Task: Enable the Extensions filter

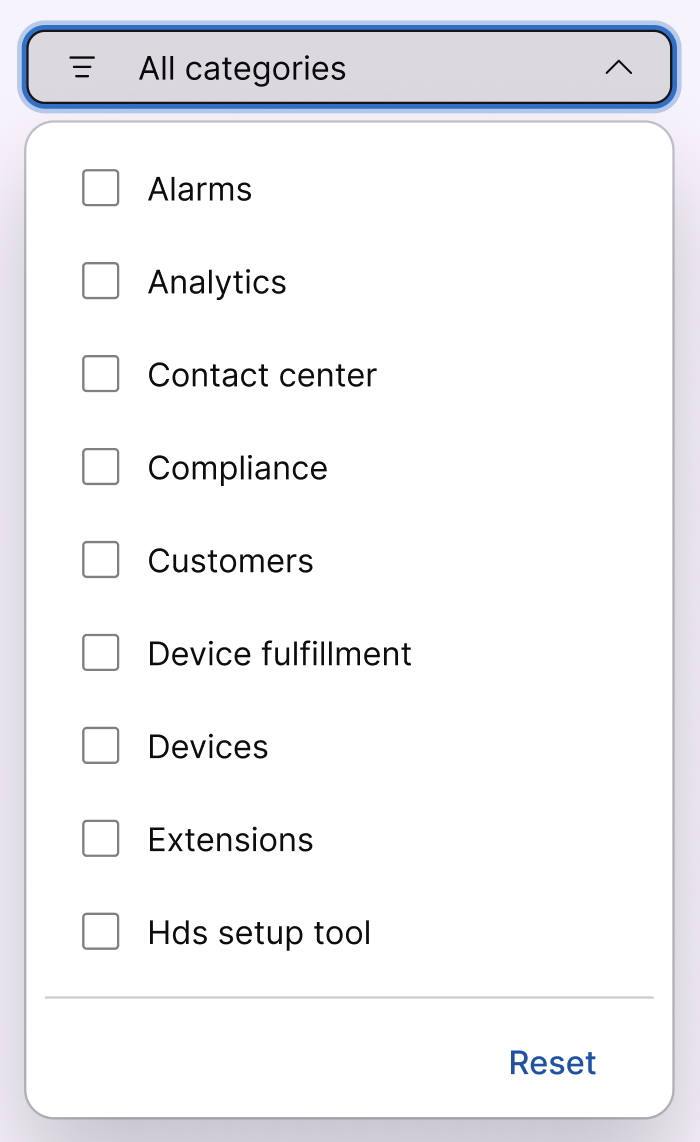Action: point(100,838)
